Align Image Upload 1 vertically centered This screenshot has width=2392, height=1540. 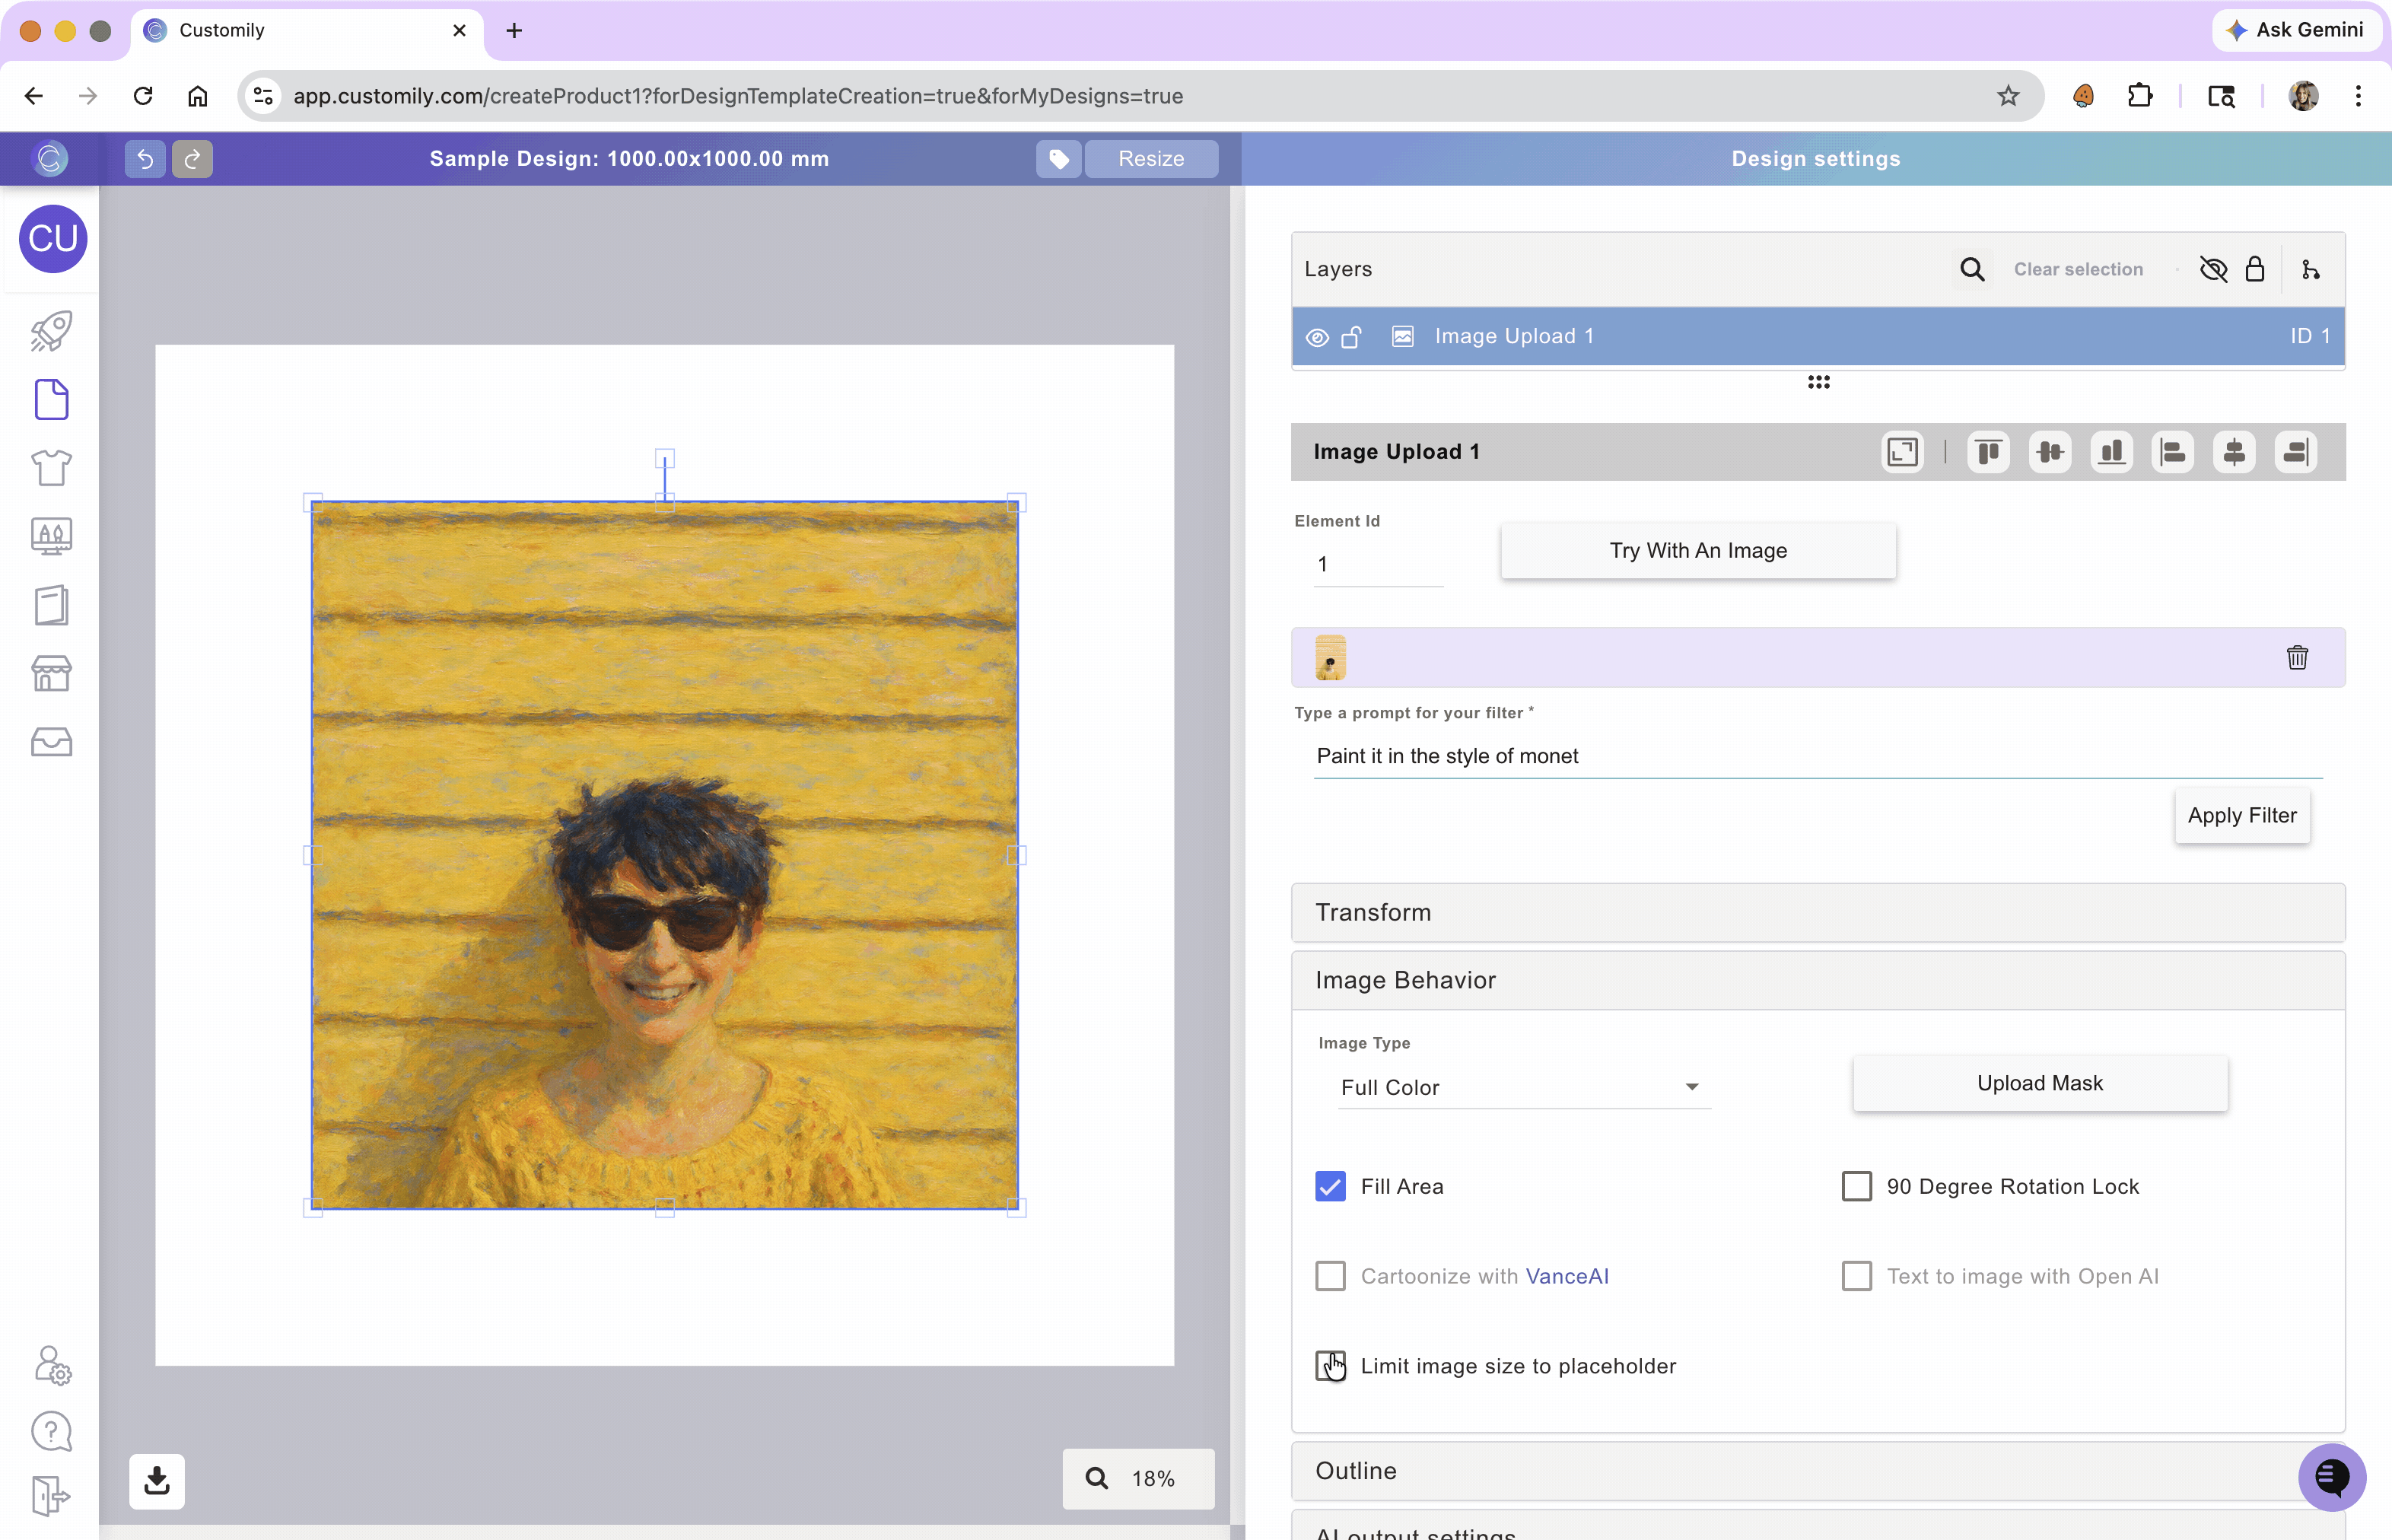[2050, 452]
